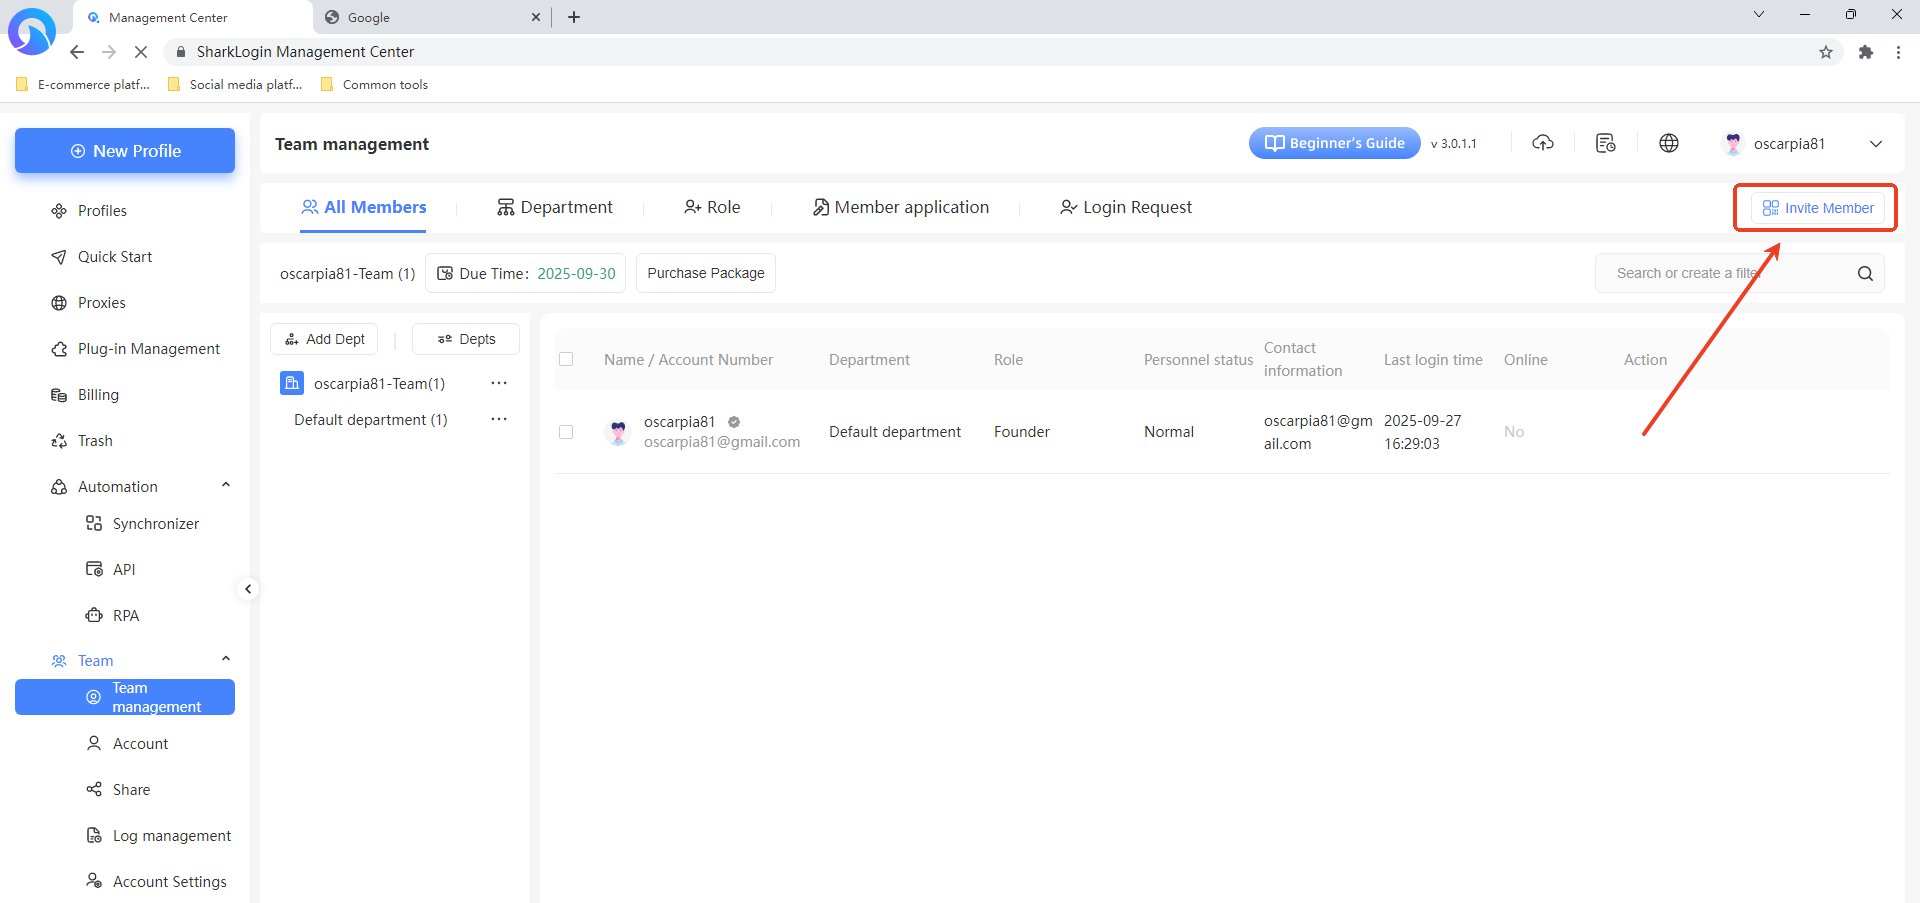Bookmark page with the star icon
1920x903 pixels.
(1826, 52)
